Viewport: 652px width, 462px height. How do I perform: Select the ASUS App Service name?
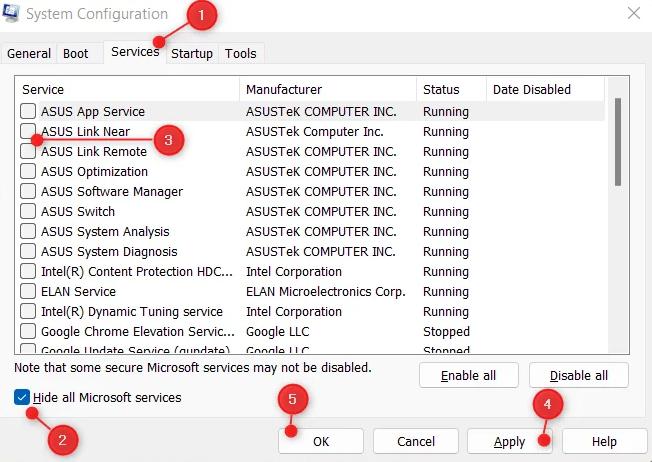[x=93, y=111]
